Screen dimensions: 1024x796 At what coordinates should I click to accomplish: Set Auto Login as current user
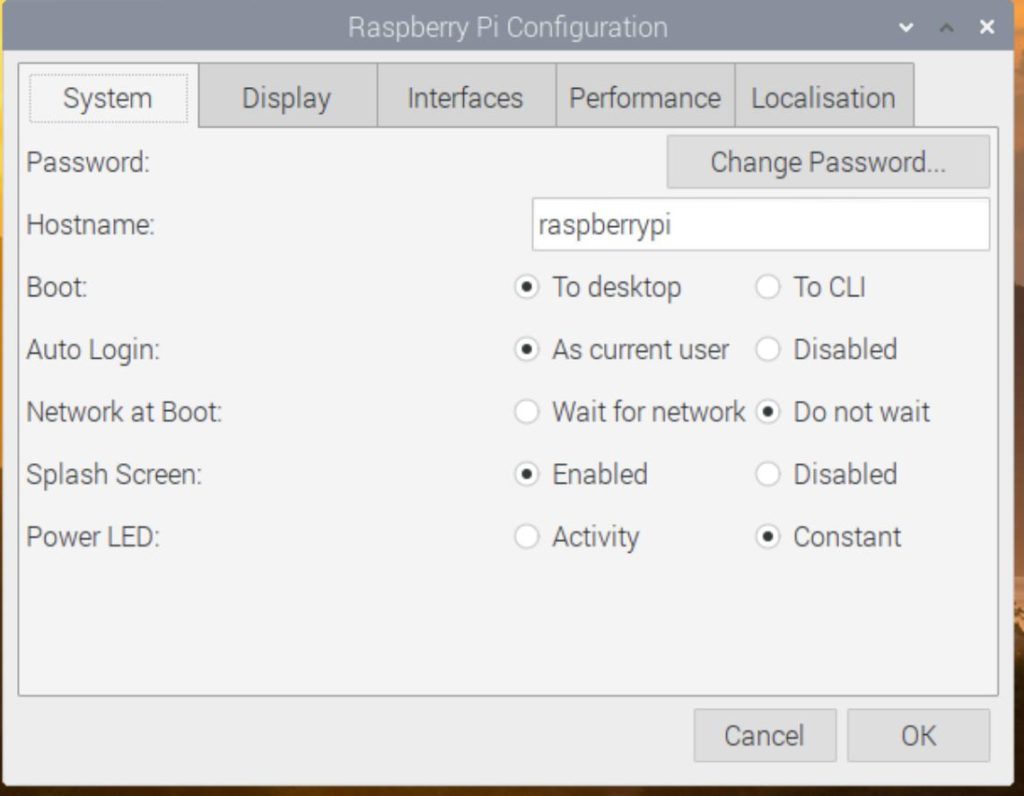pyautogui.click(x=527, y=349)
